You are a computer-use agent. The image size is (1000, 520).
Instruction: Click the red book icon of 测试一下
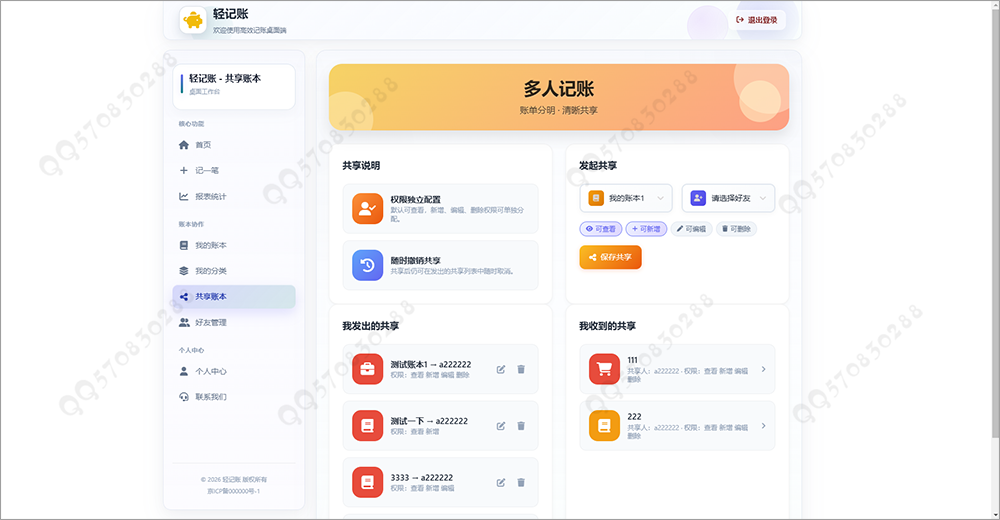[x=367, y=426]
